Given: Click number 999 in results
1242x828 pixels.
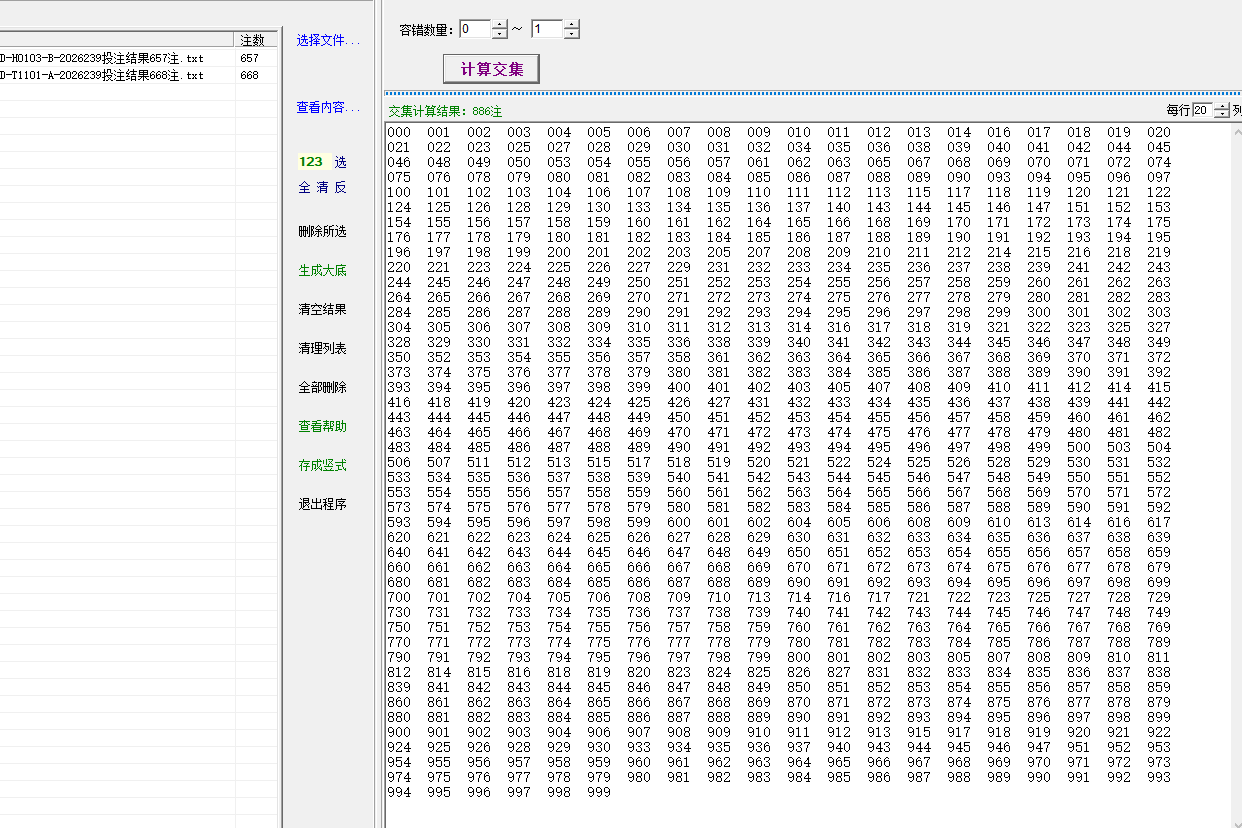Looking at the screenshot, I should point(599,792).
